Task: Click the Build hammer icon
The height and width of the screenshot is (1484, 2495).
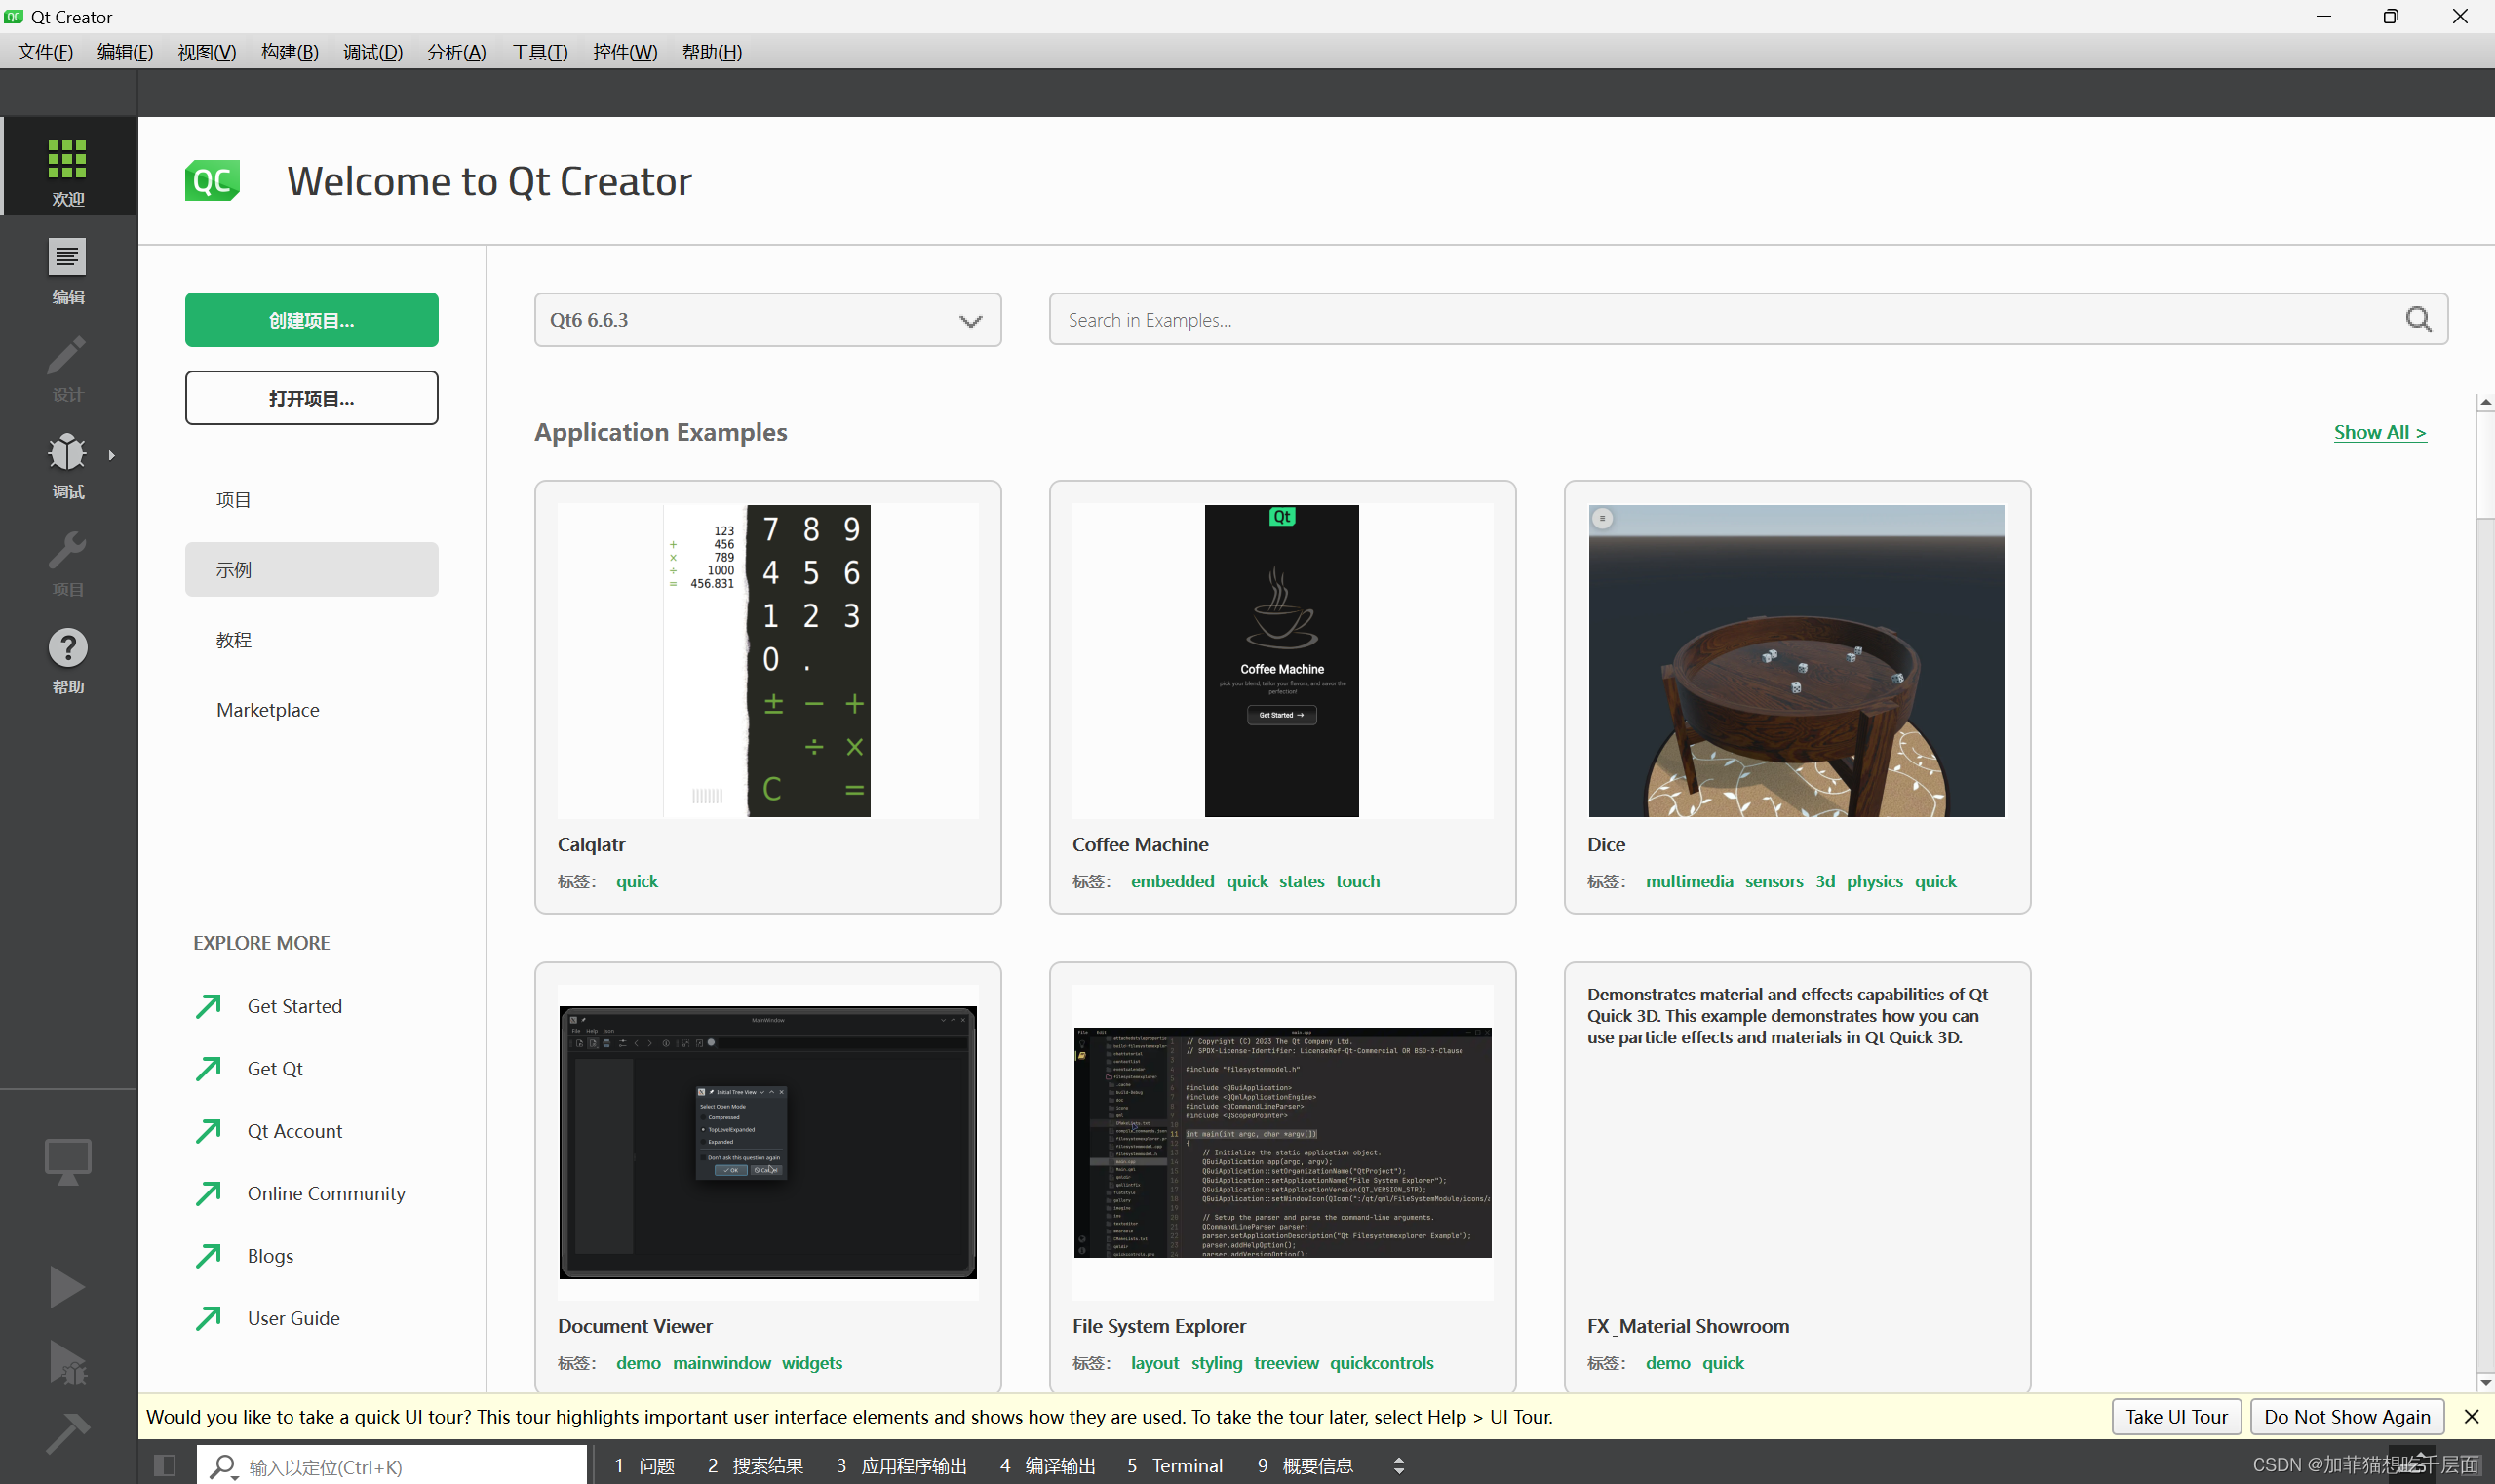Action: (67, 1432)
